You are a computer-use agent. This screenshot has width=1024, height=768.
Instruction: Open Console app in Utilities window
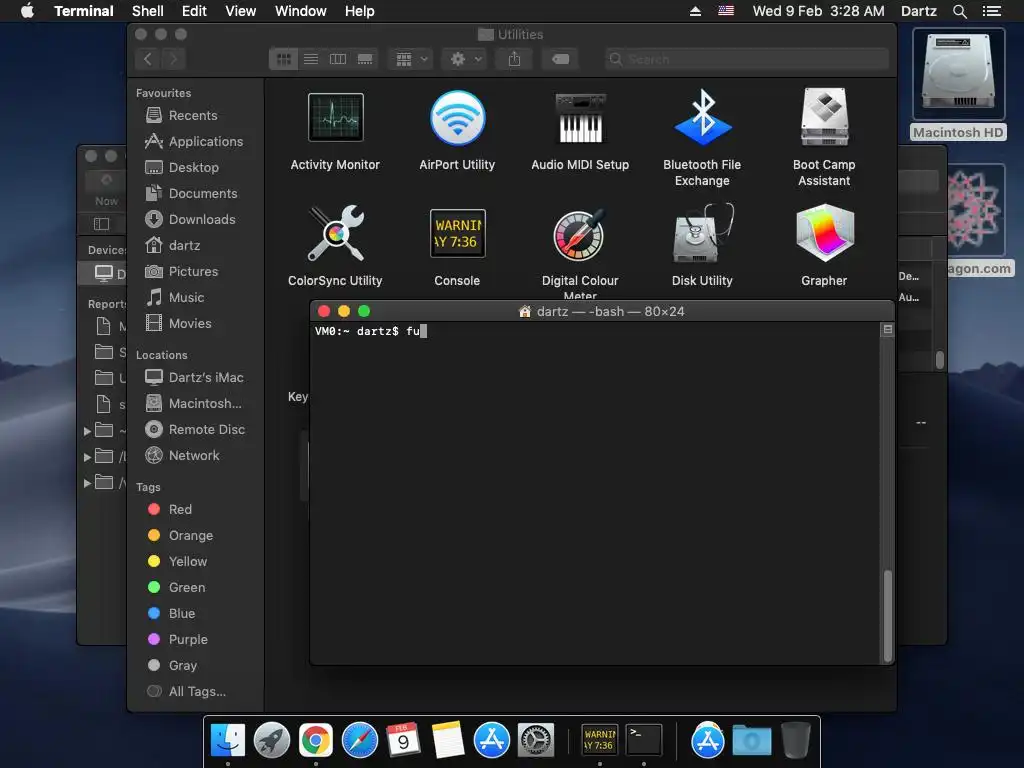(457, 233)
